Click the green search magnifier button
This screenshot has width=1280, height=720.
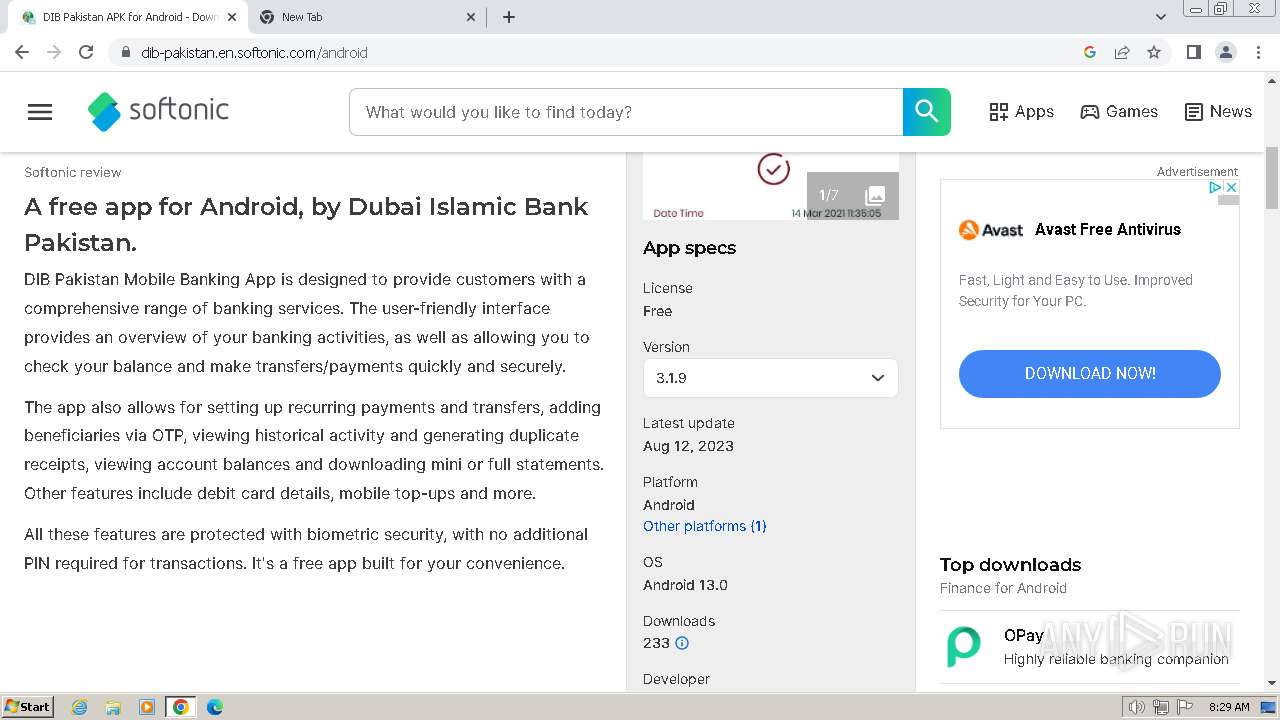coord(927,112)
